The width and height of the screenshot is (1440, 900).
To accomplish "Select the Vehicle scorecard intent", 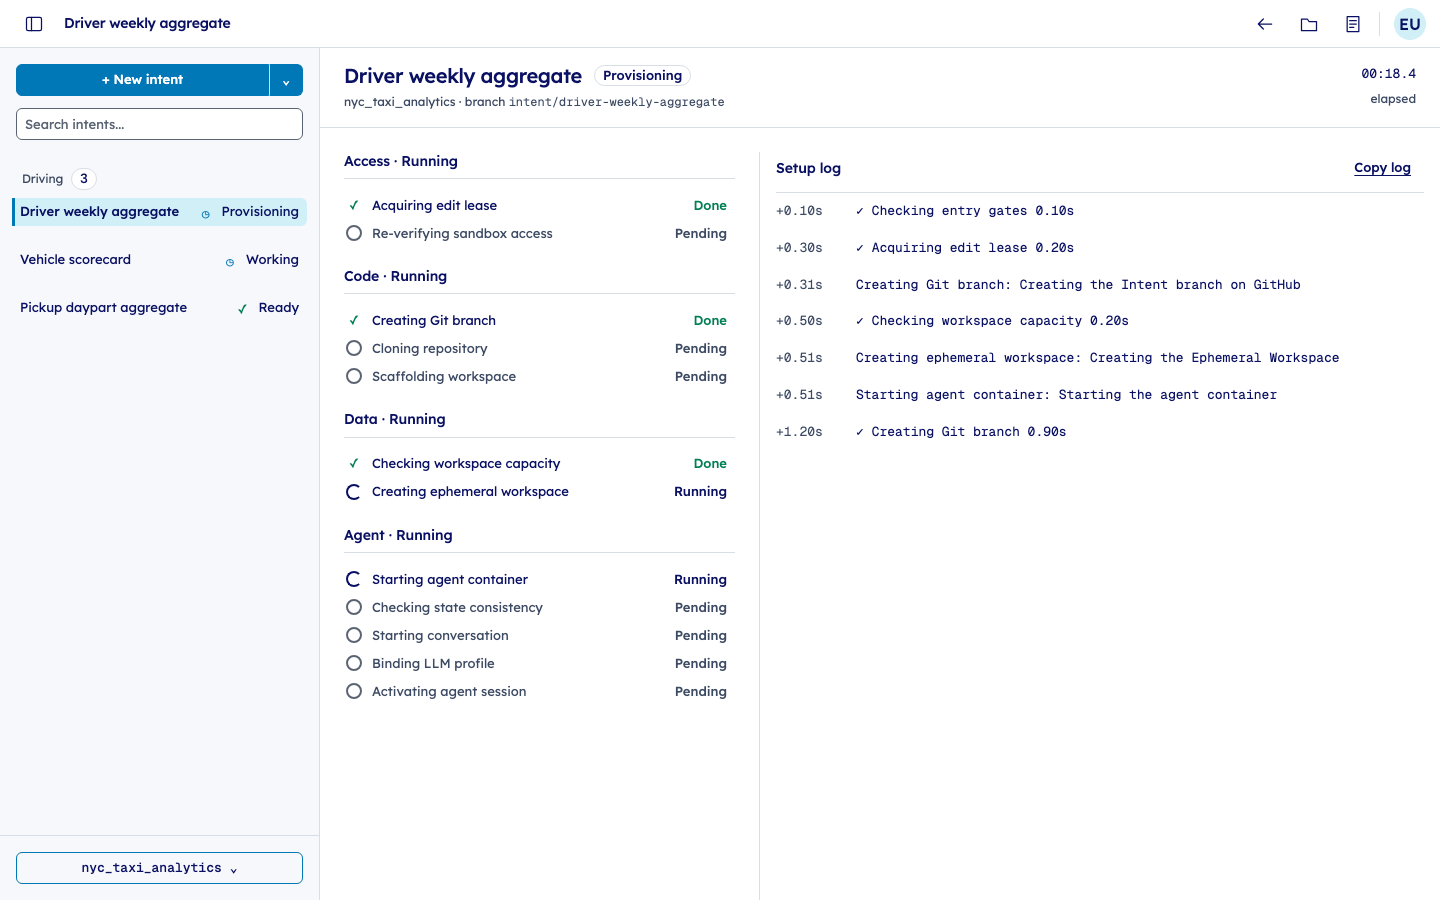I will (160, 260).
